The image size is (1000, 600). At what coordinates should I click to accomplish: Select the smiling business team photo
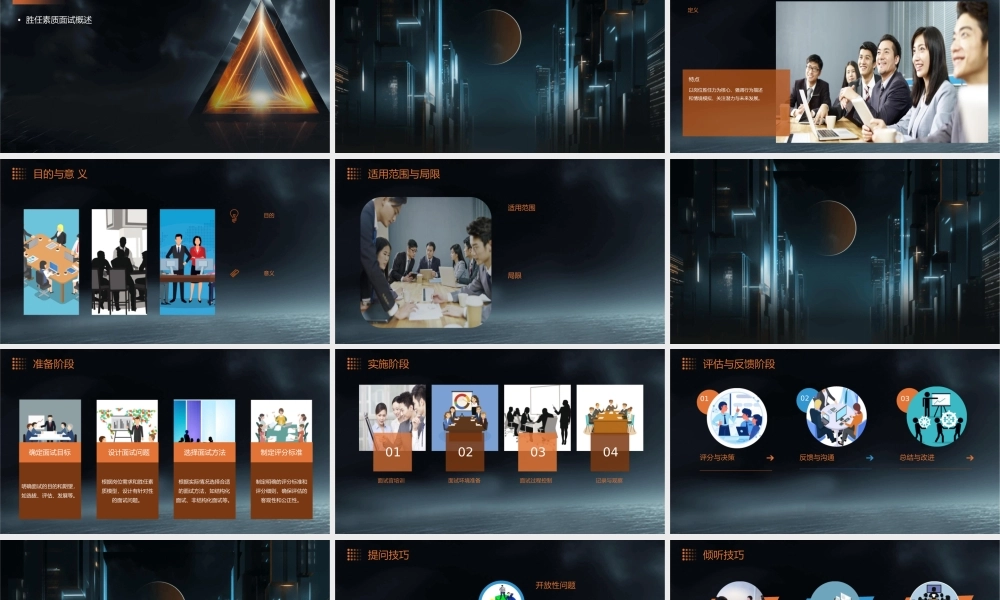tap(881, 71)
